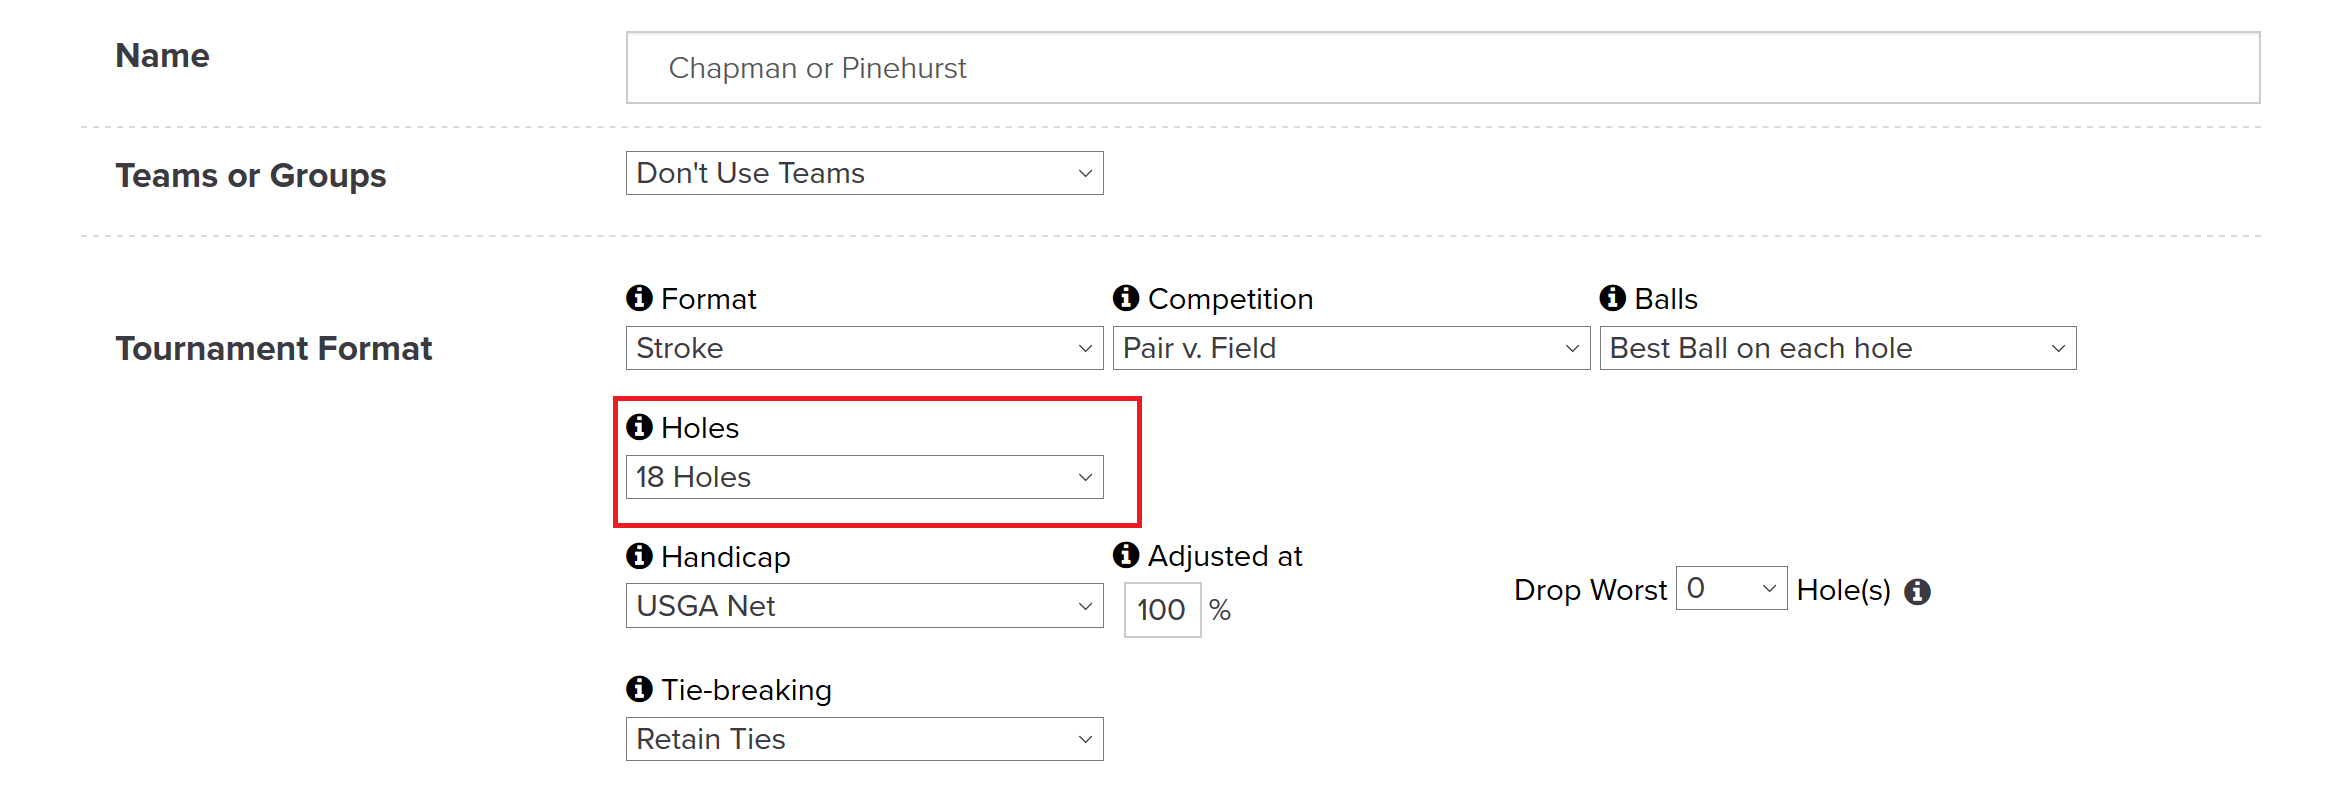Viewport: 2348px width, 791px height.
Task: Click the Adjusted at percentage field
Action: pos(1162,610)
